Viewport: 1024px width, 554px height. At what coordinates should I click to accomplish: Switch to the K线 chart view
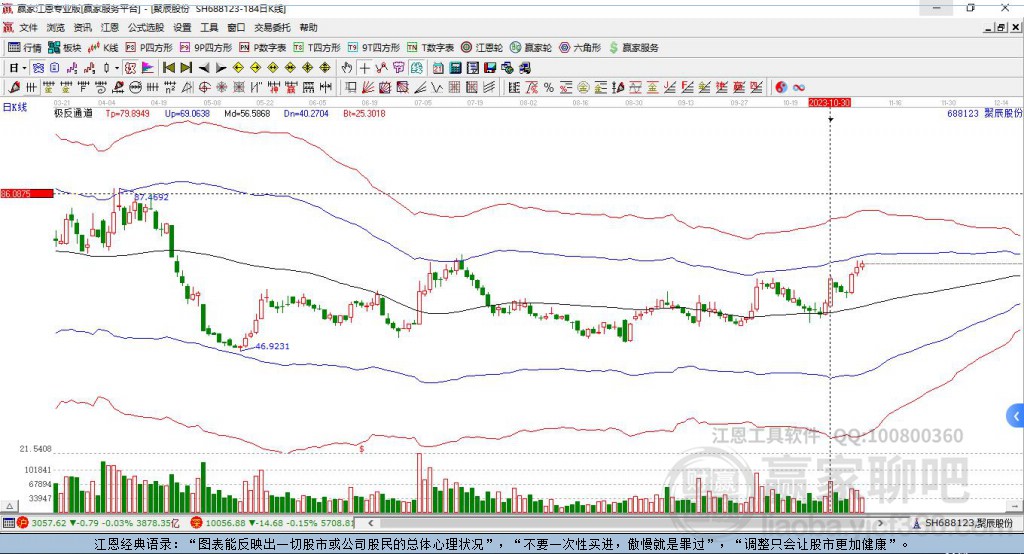coord(103,48)
